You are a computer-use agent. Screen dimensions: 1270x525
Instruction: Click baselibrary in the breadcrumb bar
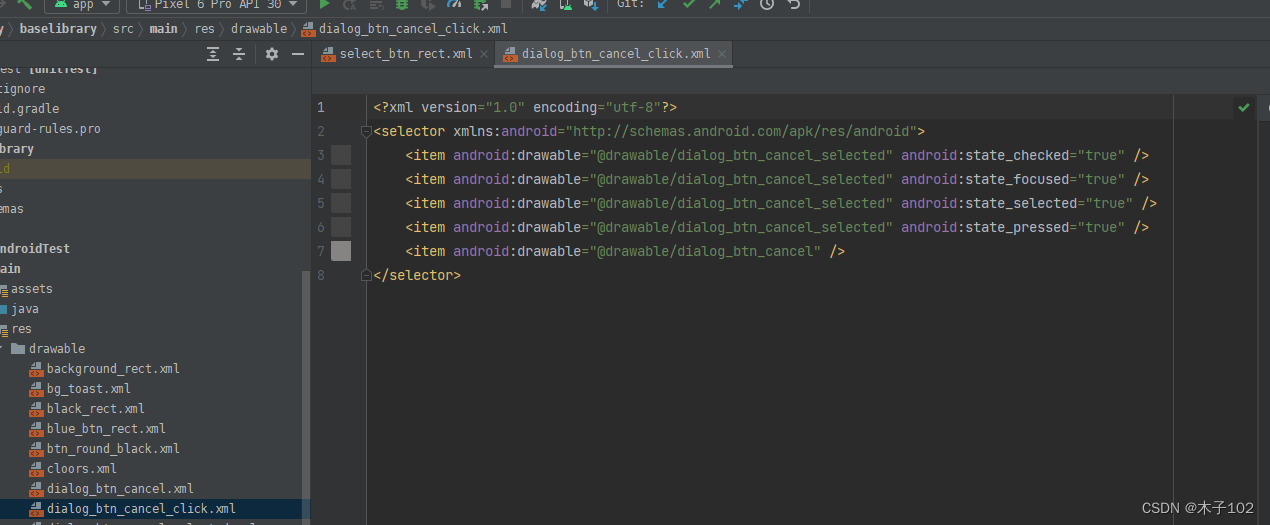click(x=58, y=29)
